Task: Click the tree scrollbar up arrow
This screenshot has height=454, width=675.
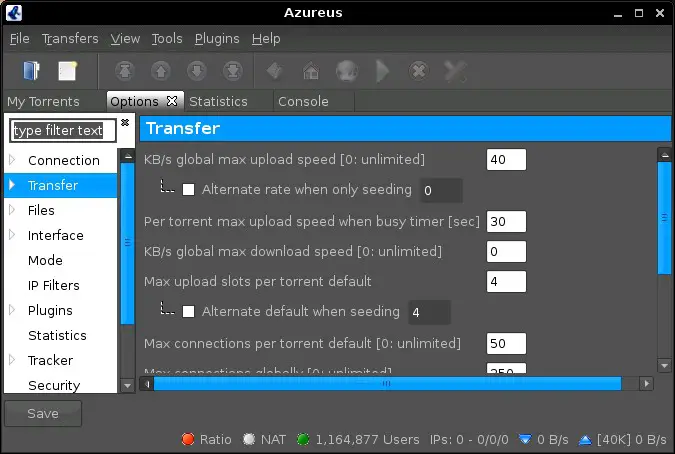Action: point(127,156)
